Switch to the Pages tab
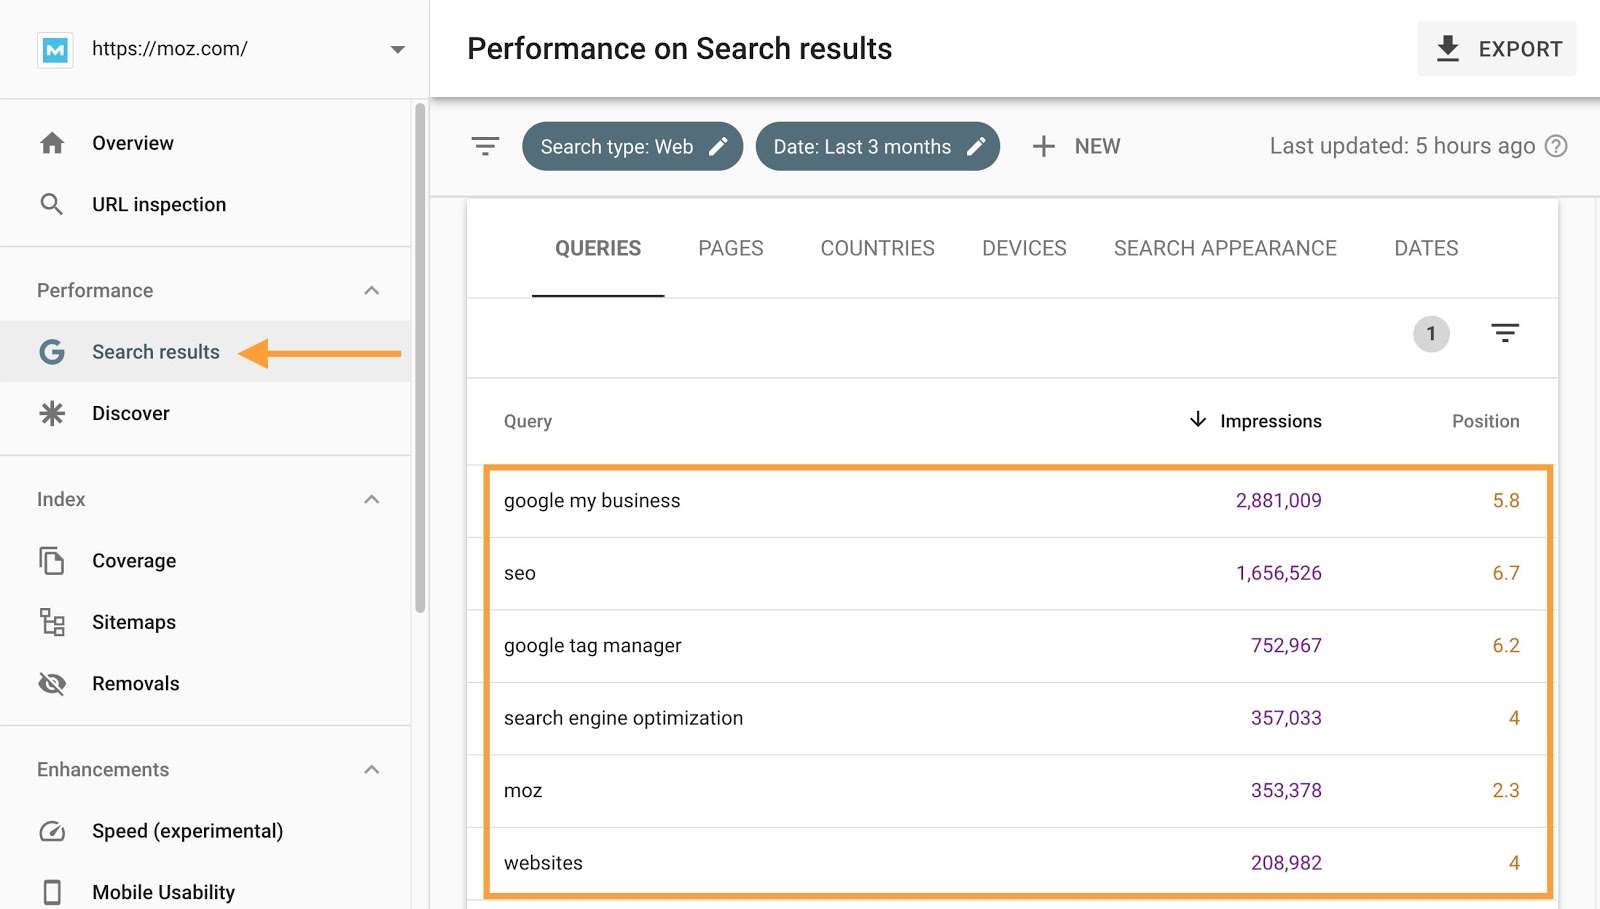 click(x=730, y=248)
